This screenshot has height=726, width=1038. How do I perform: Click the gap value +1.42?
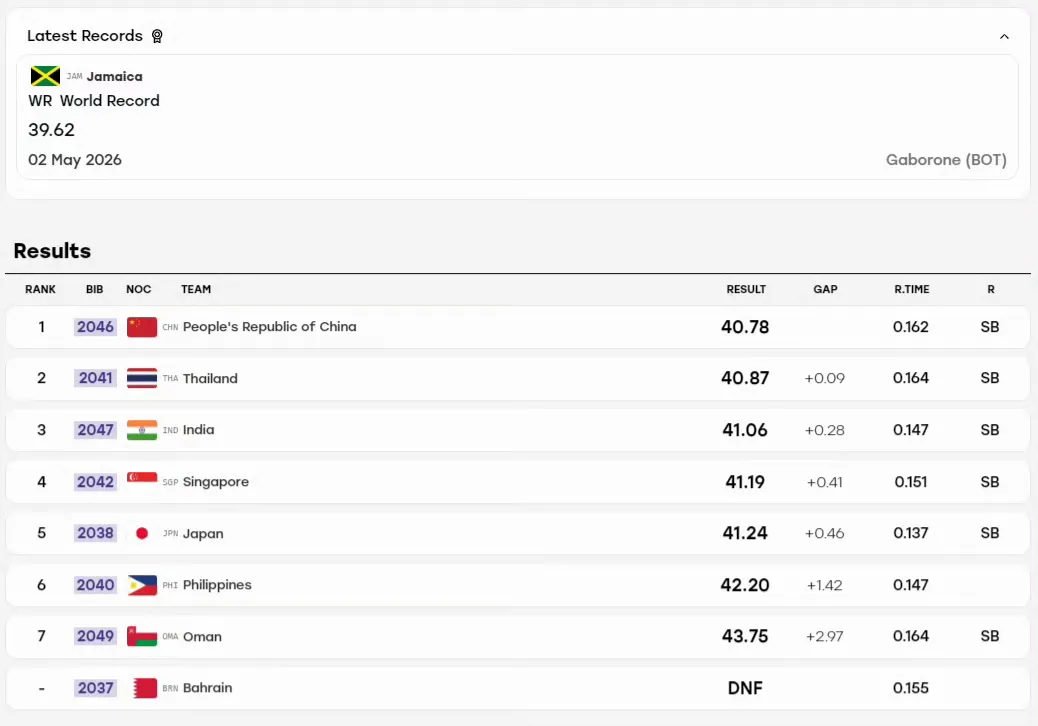point(825,585)
